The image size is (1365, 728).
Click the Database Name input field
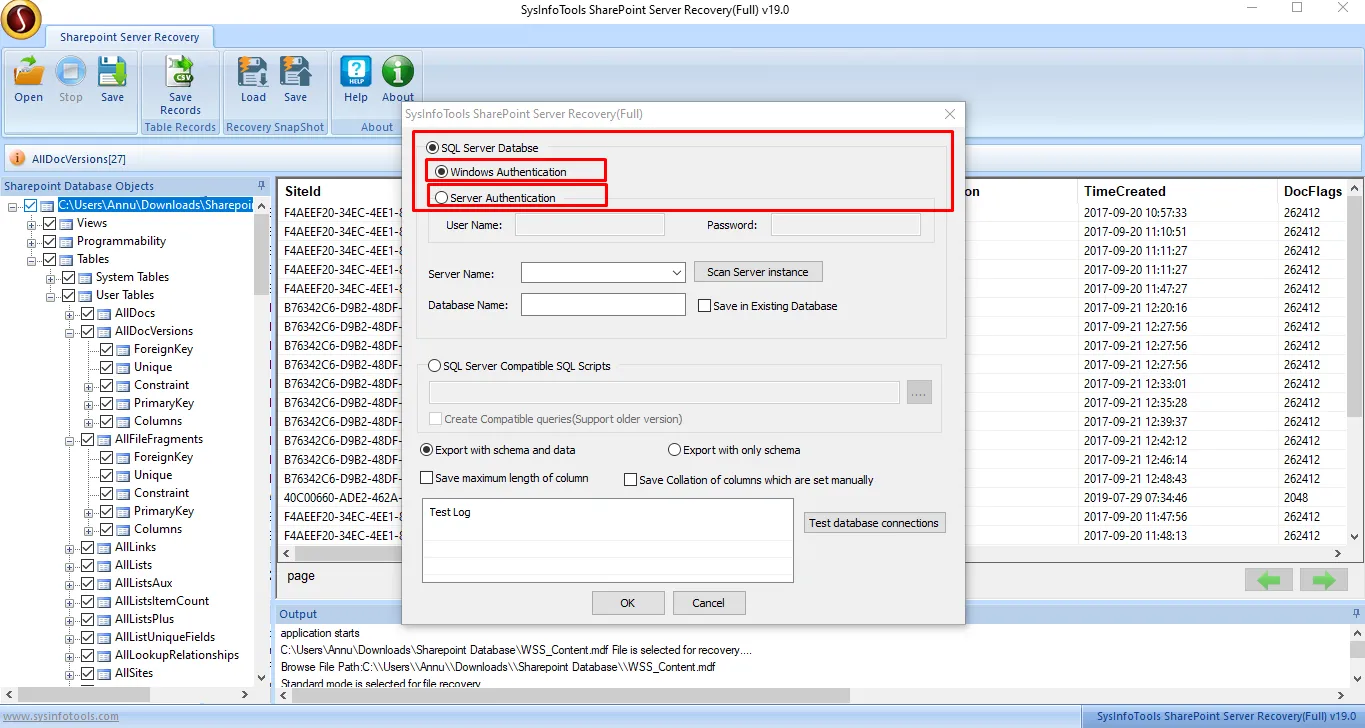(x=603, y=305)
